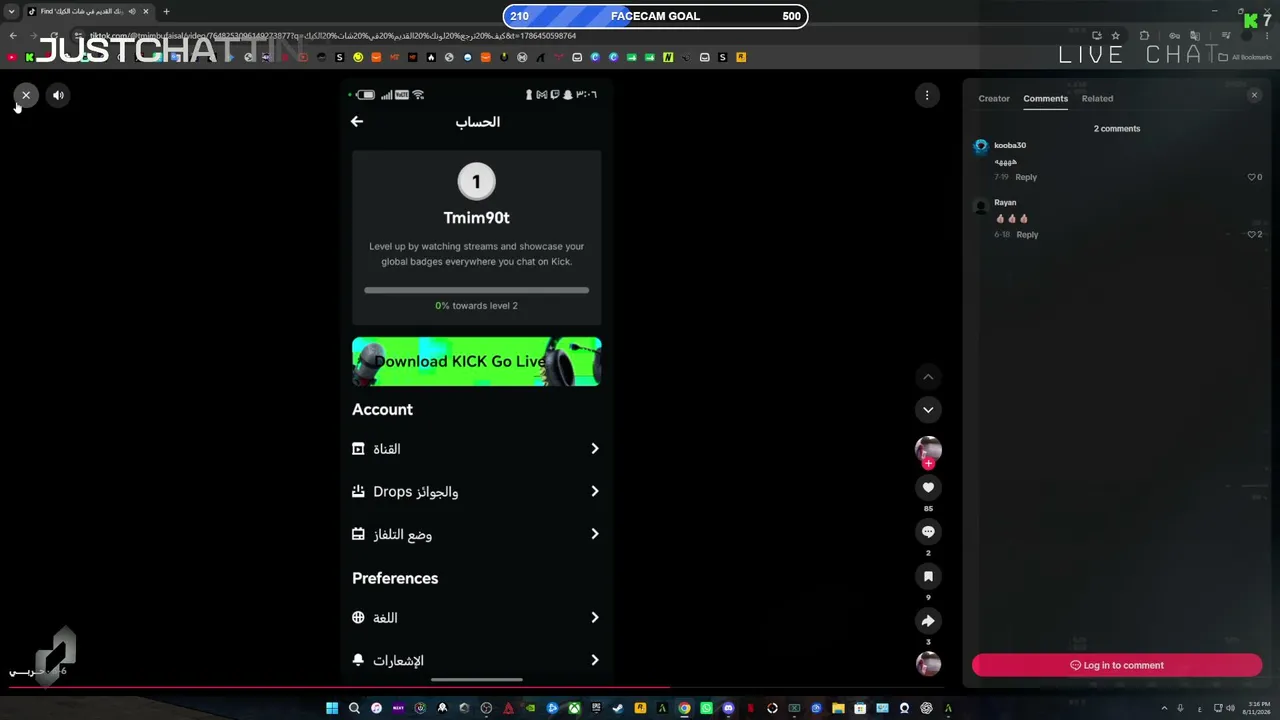1280x720 pixels.
Task: Go back in the browser
Action: click(x=13, y=36)
